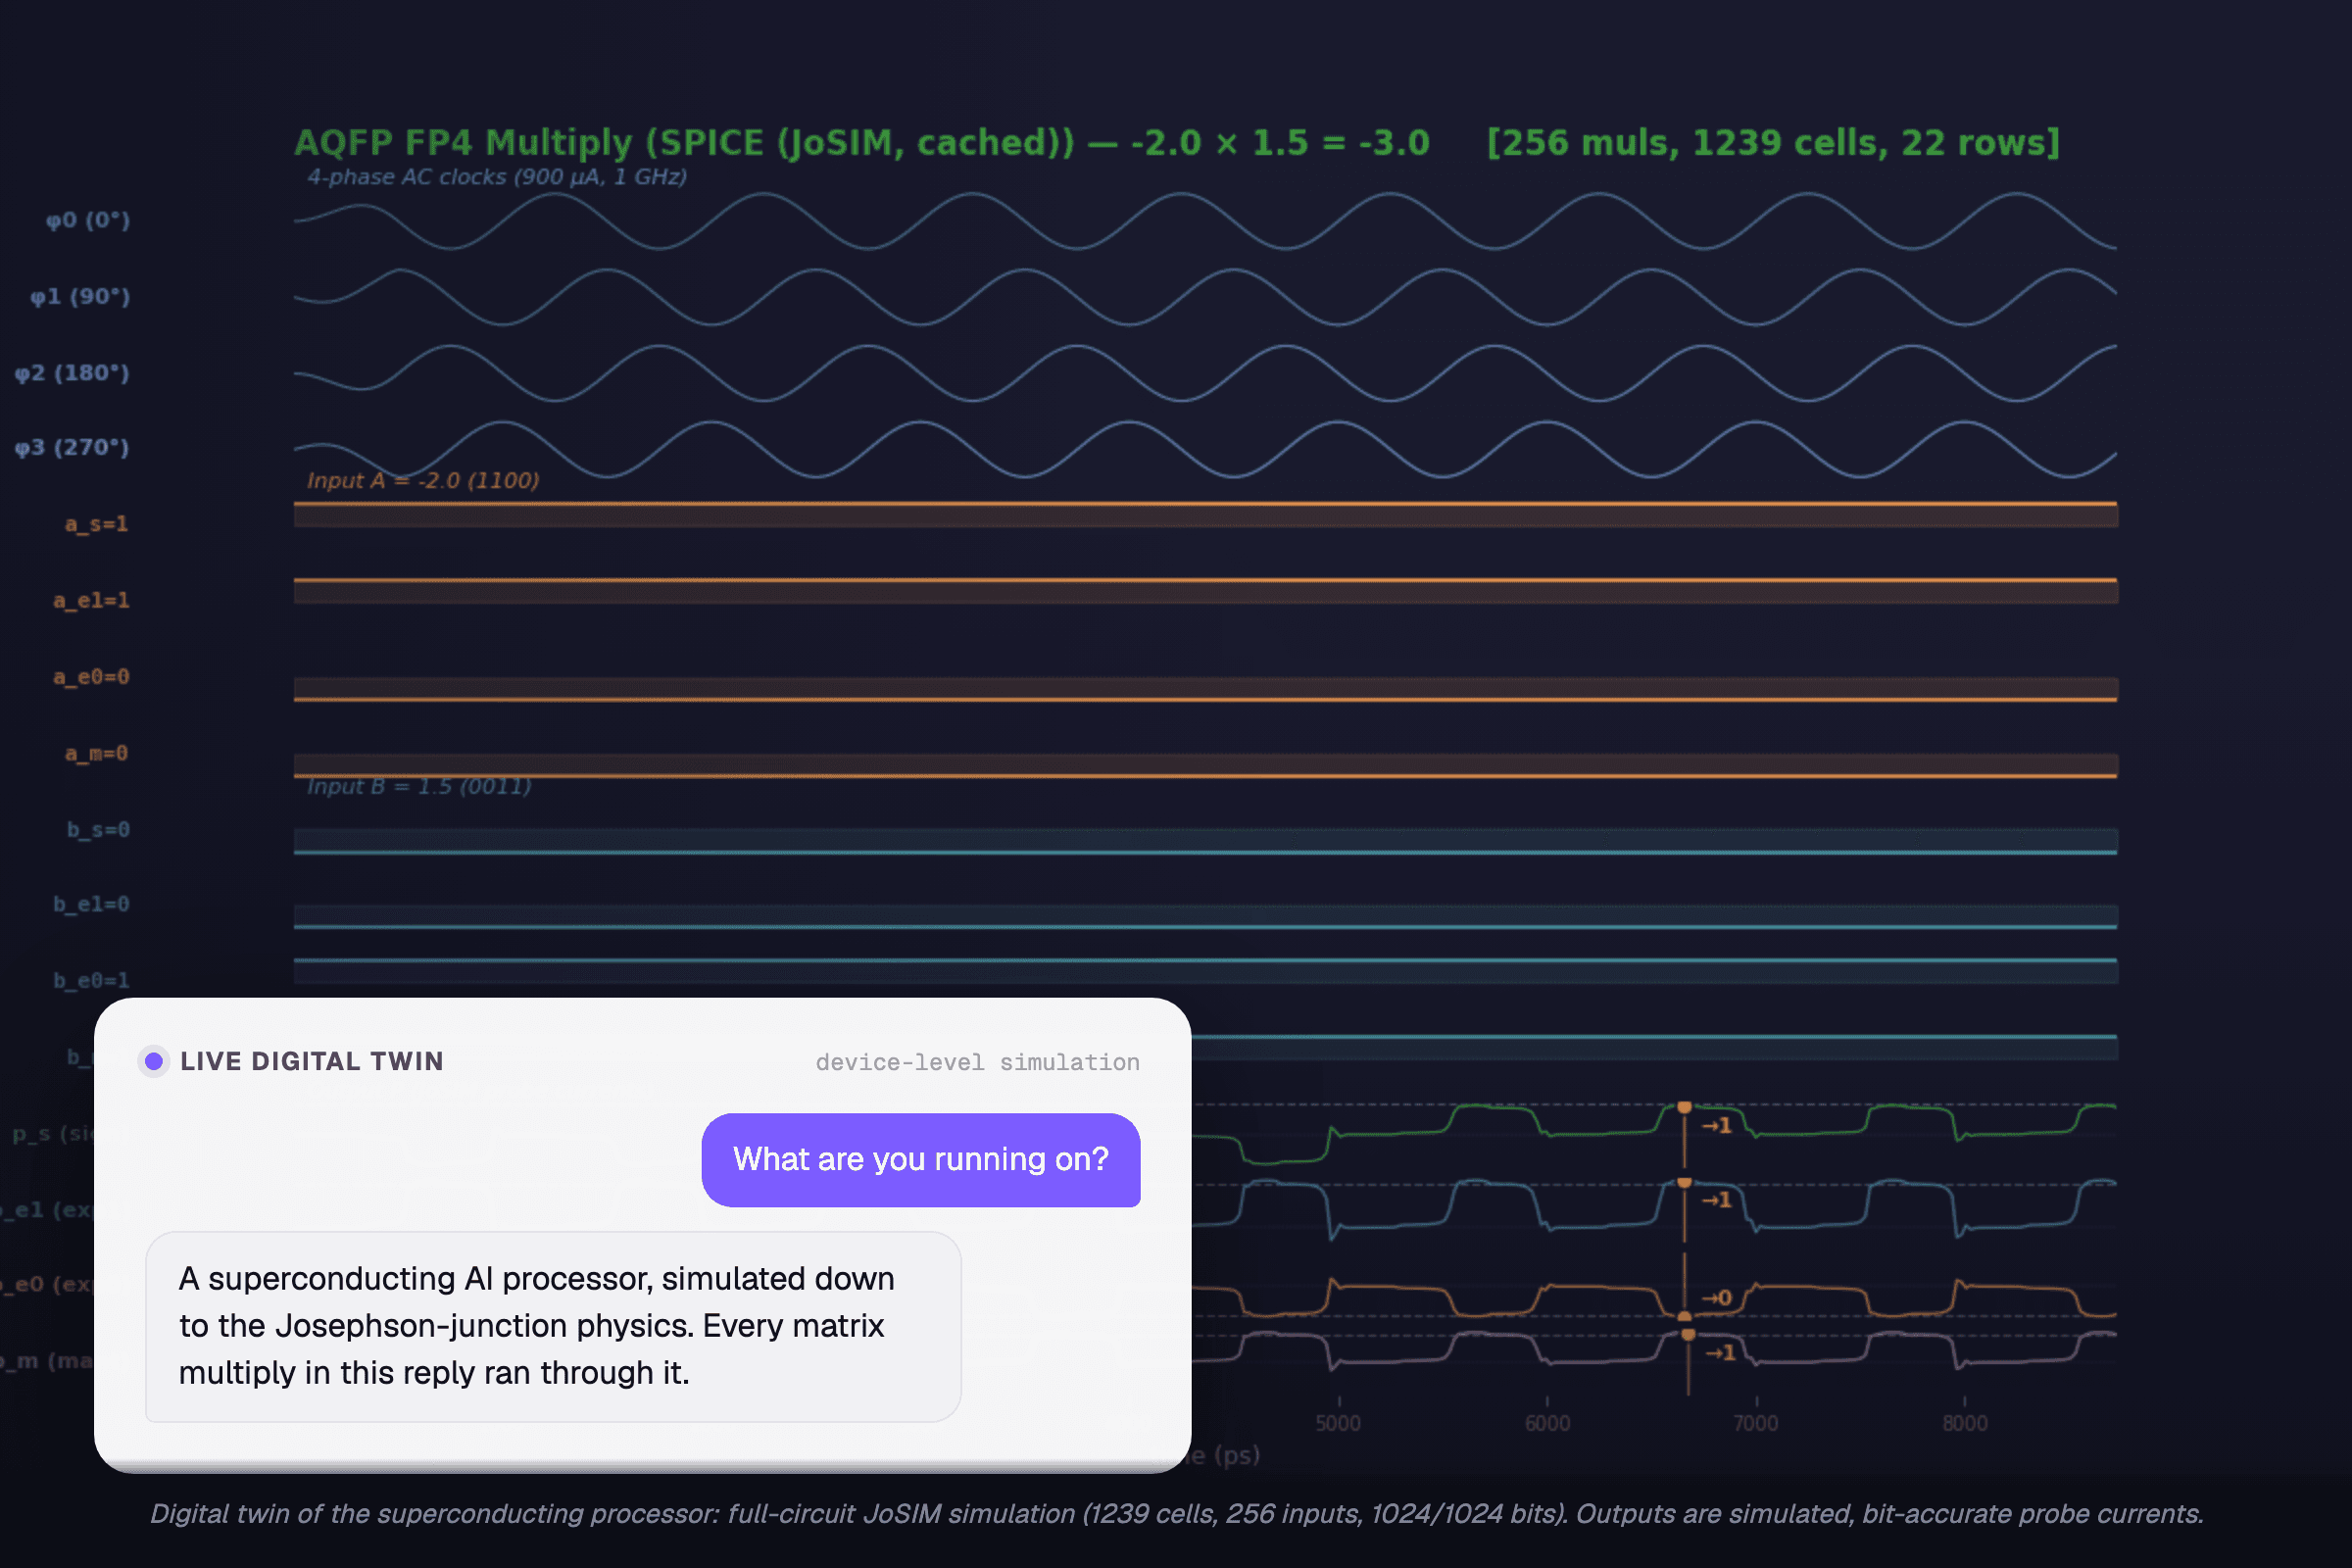
Task: Click the digital twin caption below the chart
Action: tap(1177, 1514)
